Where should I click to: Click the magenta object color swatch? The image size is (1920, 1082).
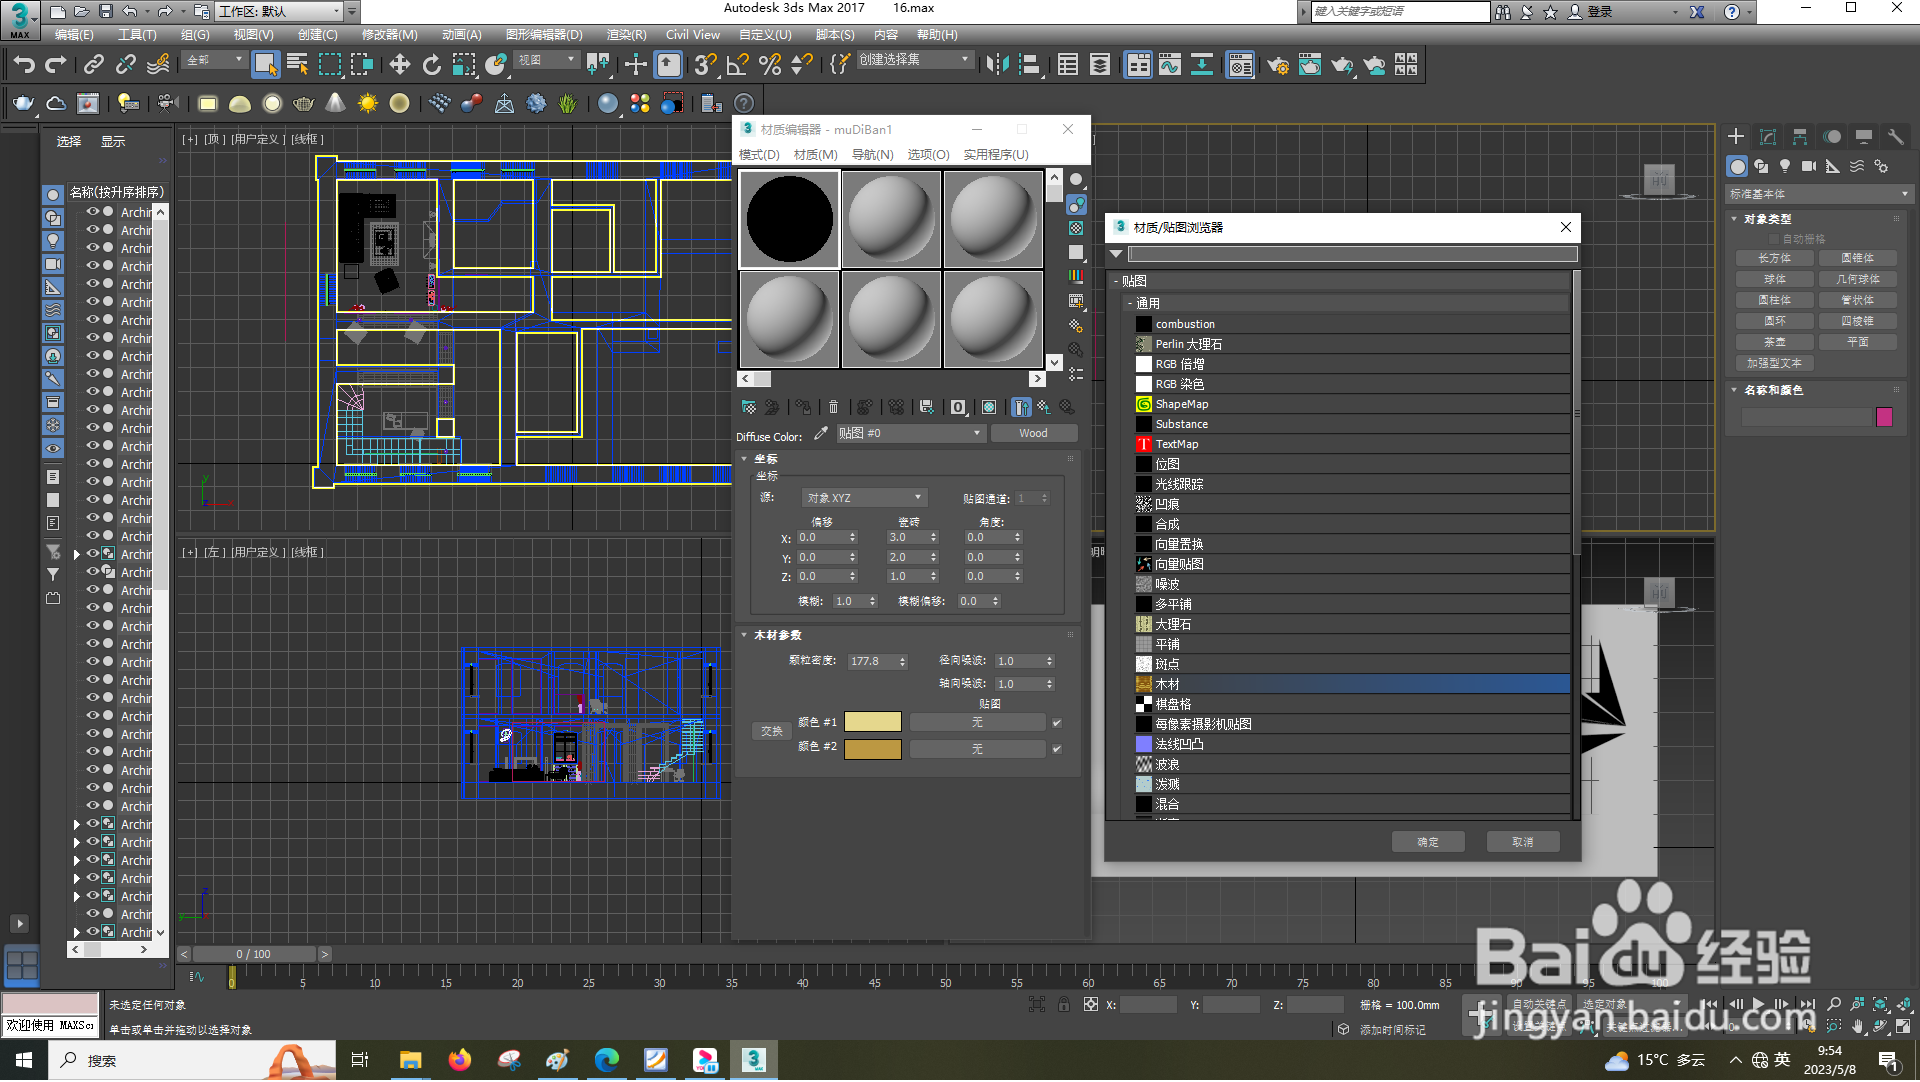(1884, 417)
